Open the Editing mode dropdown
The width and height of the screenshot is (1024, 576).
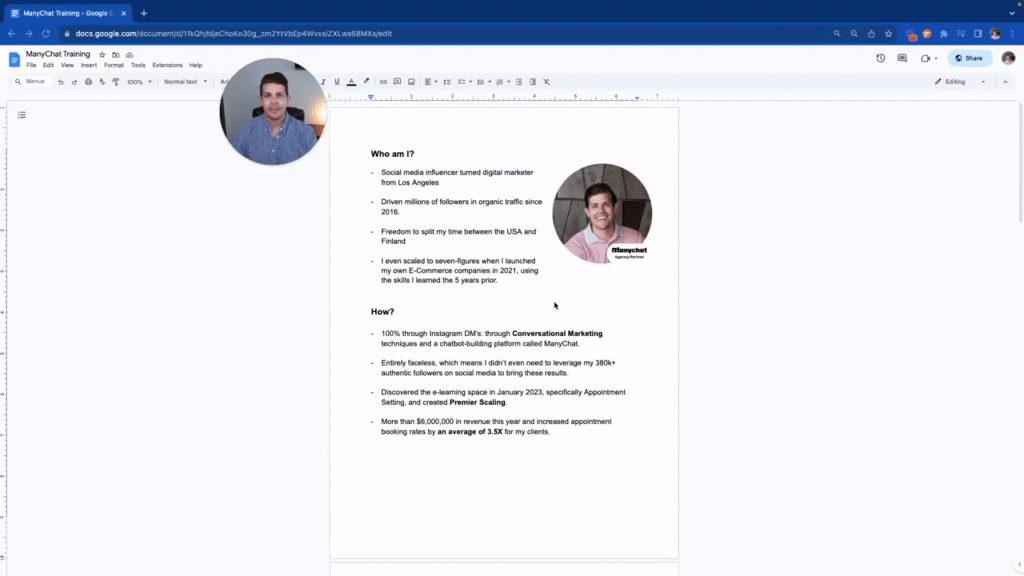pyautogui.click(x=960, y=82)
